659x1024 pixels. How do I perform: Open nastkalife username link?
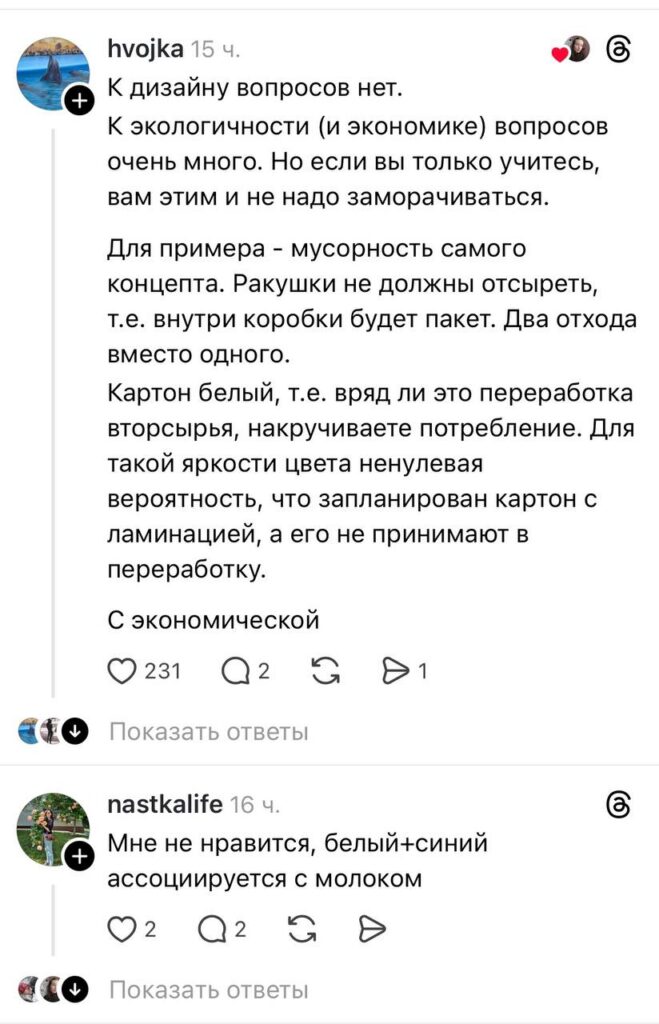point(164,804)
